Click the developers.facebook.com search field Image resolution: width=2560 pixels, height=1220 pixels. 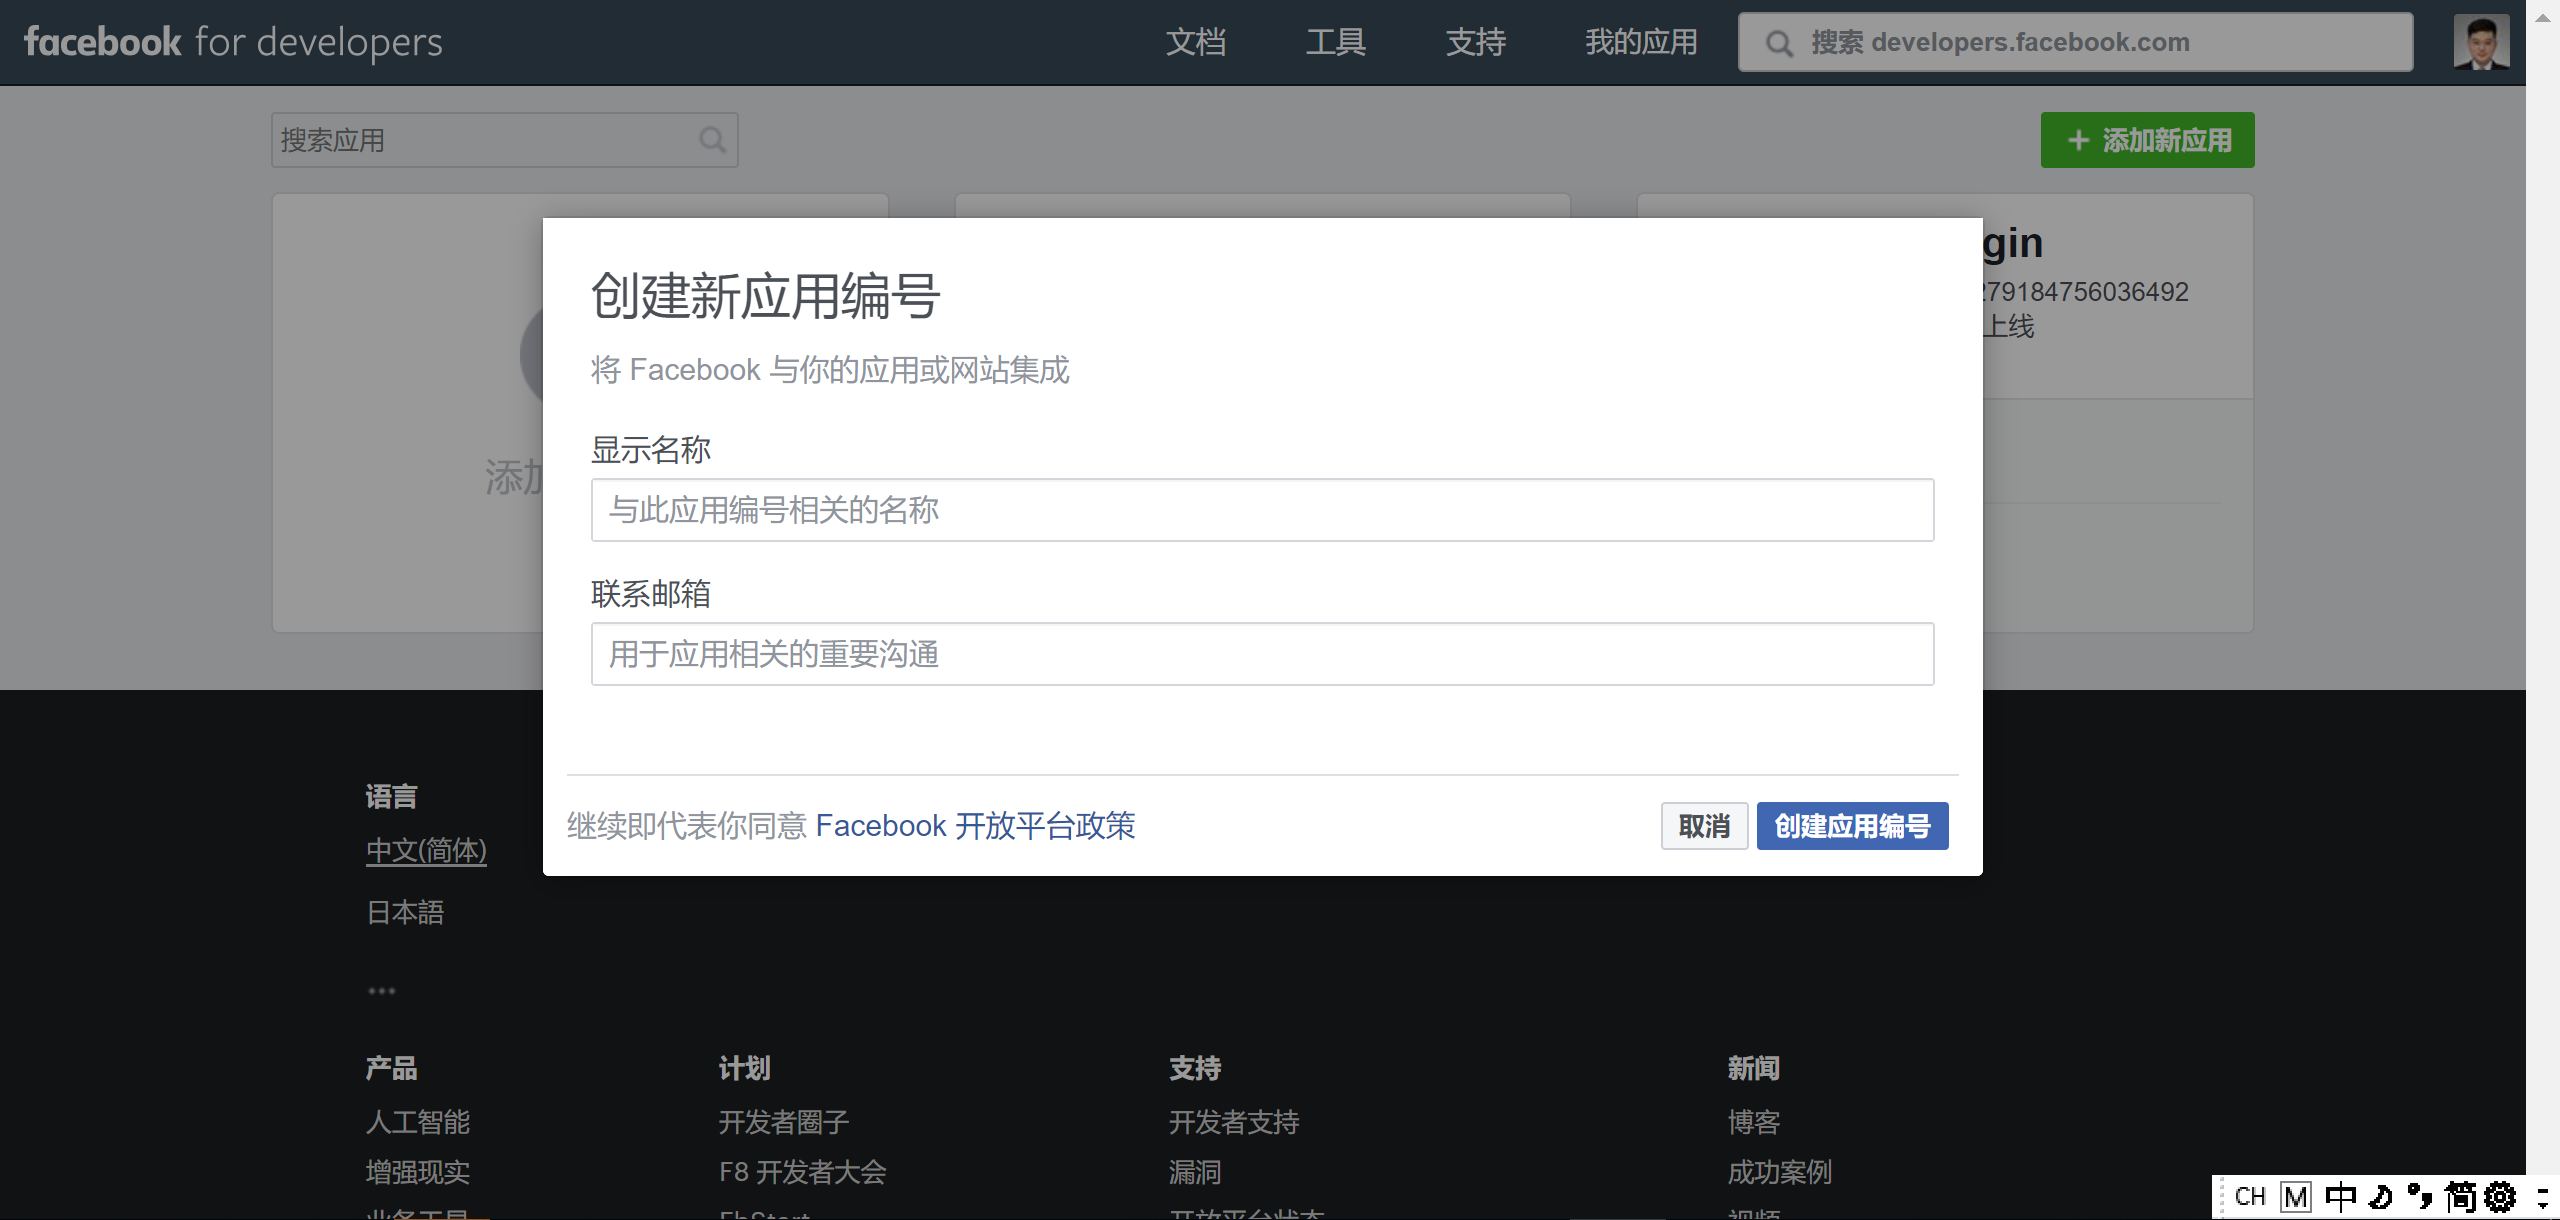(2075, 42)
